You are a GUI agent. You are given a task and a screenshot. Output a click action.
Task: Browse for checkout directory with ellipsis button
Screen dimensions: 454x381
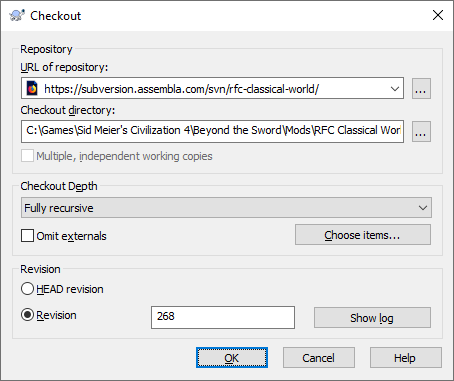421,132
